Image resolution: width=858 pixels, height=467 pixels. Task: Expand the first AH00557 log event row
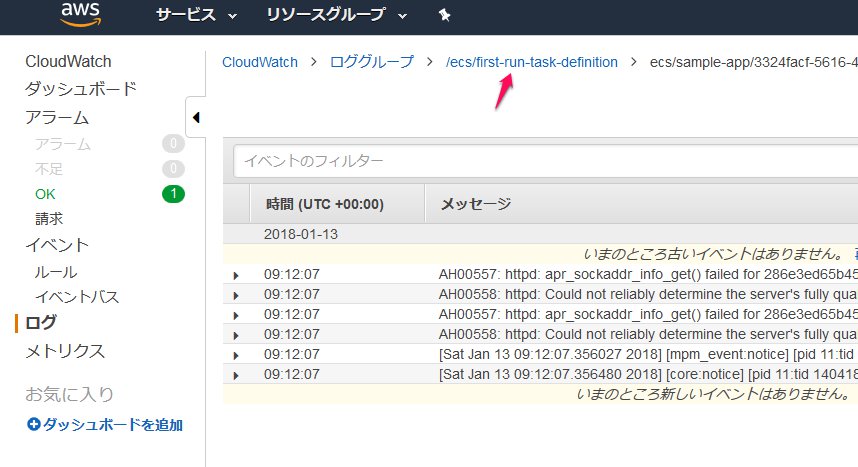pos(237,275)
